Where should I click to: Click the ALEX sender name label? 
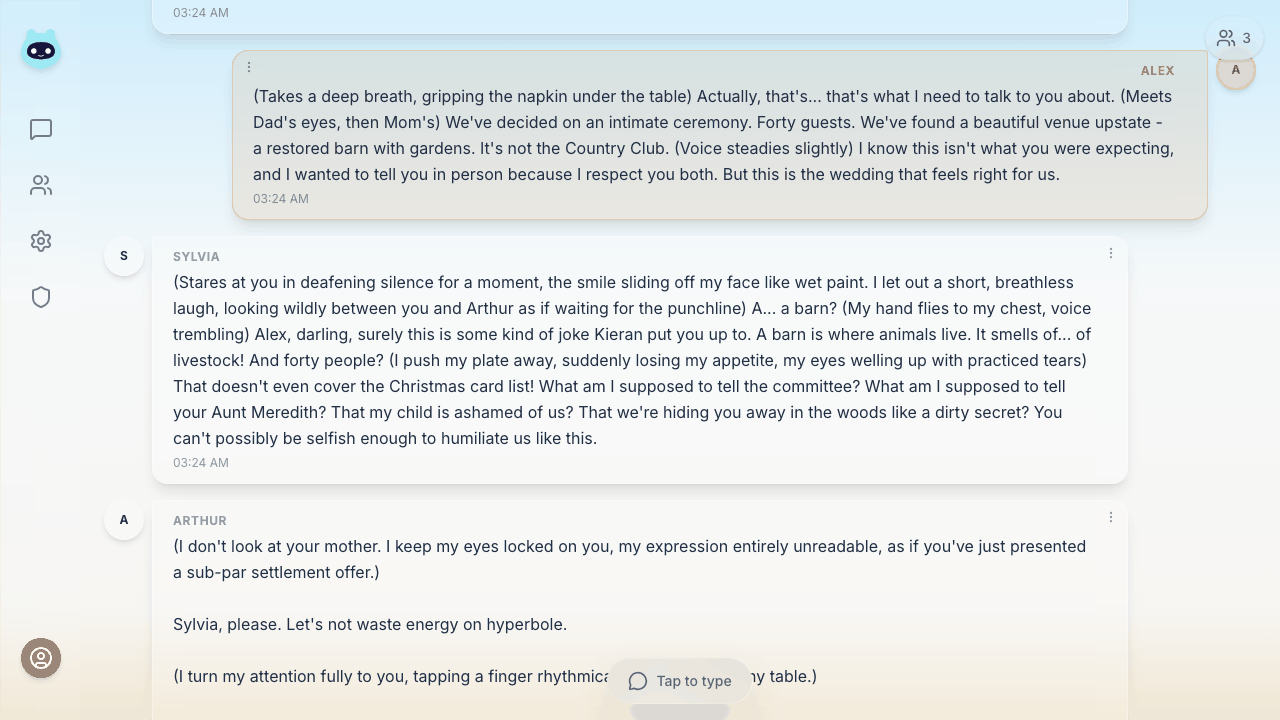click(1157, 71)
